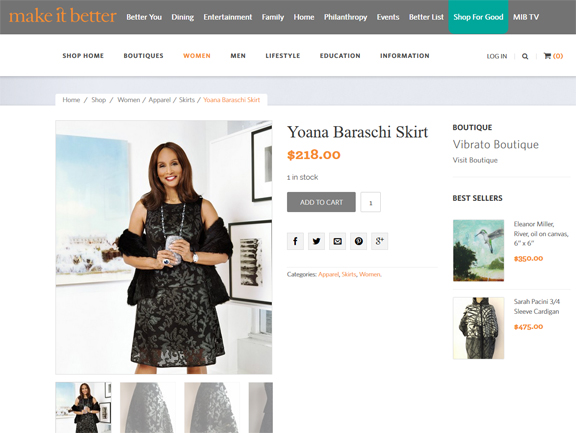Click the make it better logo
576x433 pixels.
point(62,16)
